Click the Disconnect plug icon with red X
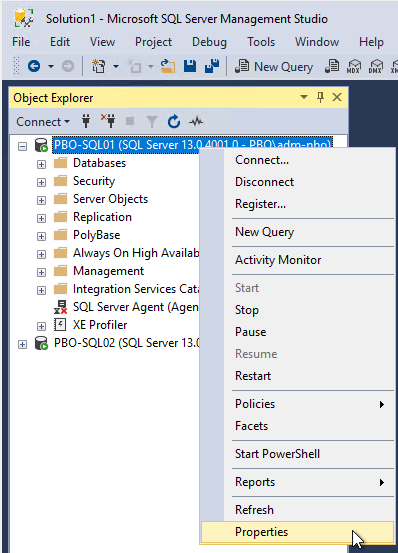This screenshot has width=398, height=553. [x=108, y=121]
